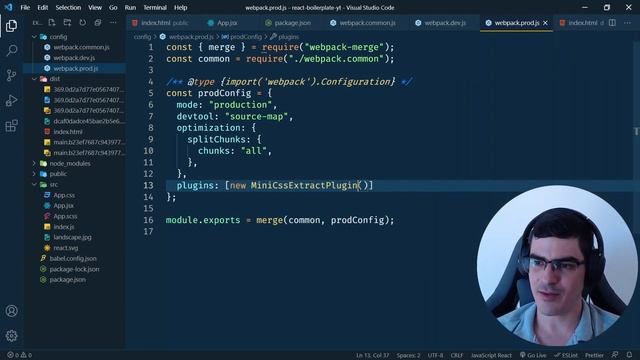Click the New Folder icon in explorer

click(x=67, y=23)
